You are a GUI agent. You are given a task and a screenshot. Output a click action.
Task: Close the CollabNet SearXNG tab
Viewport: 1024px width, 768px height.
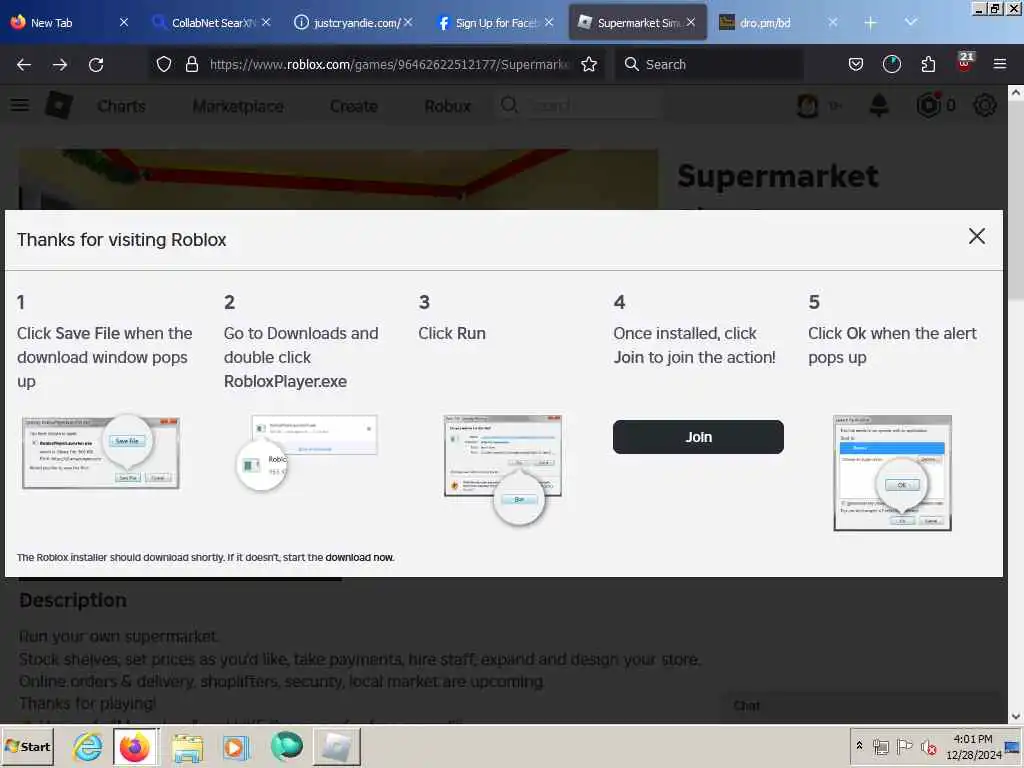point(266,22)
